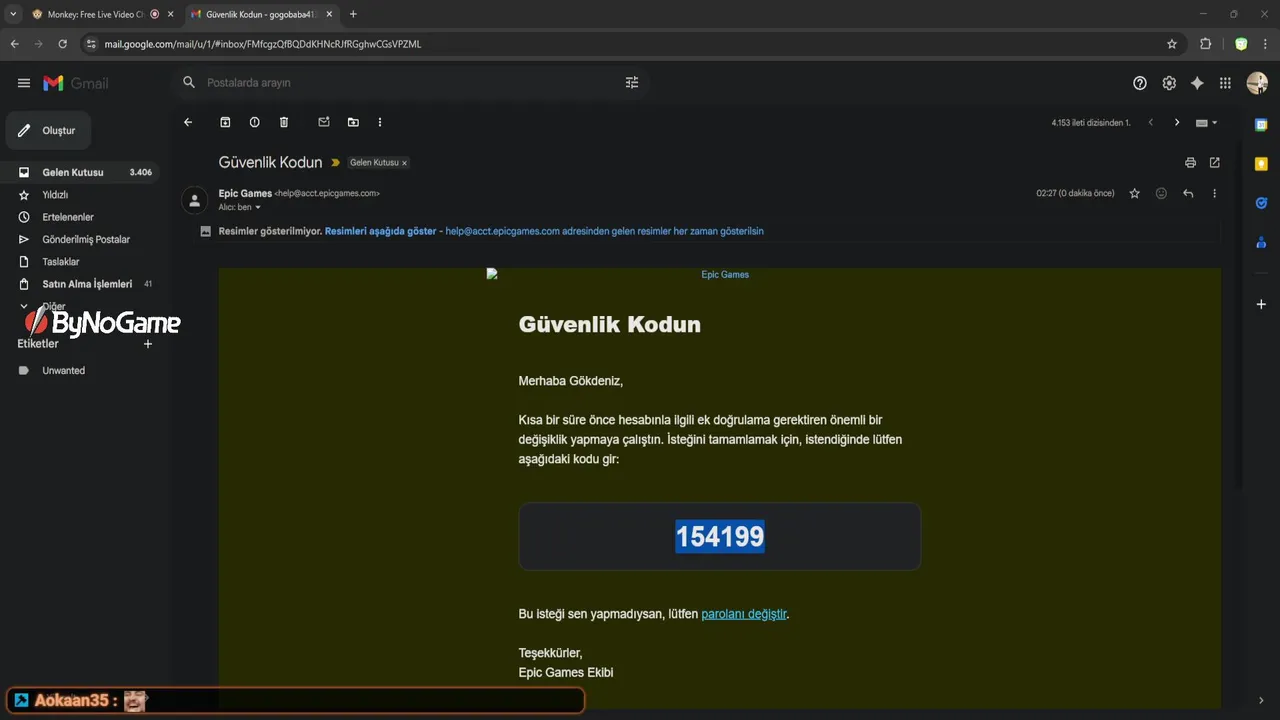Click the Epic Games sender name
The width and height of the screenshot is (1280, 720).
[x=245, y=193]
